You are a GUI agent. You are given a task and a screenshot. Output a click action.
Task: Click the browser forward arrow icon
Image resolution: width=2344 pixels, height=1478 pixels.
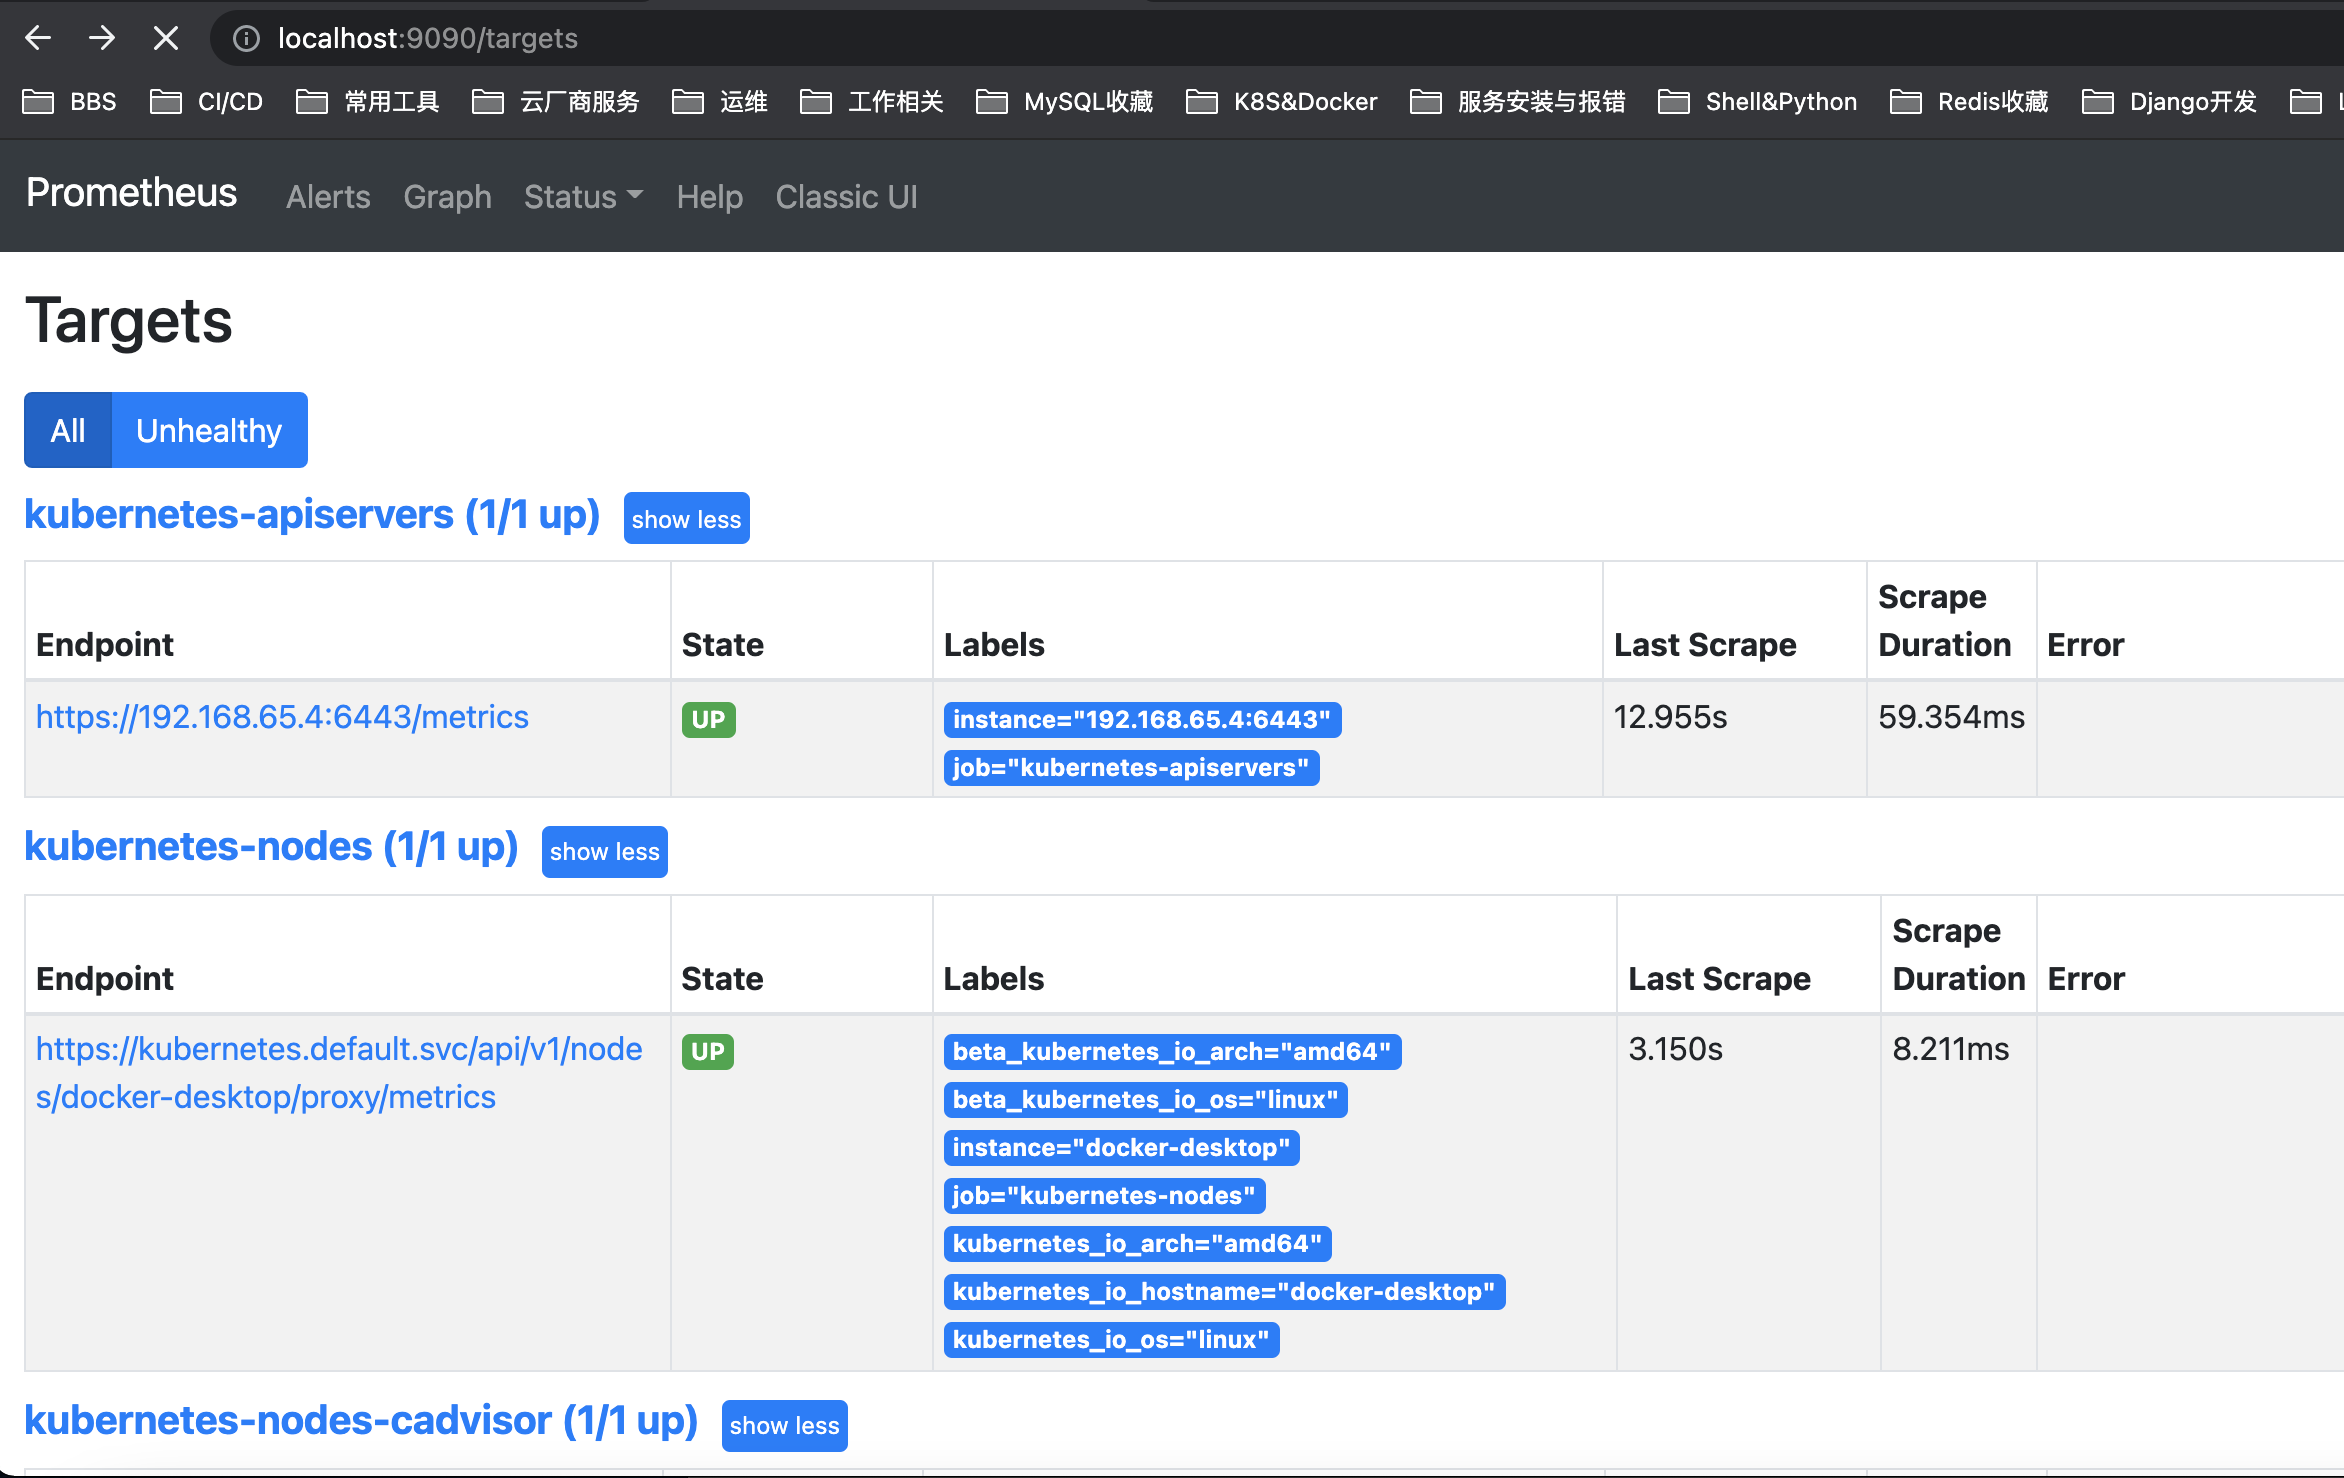[x=102, y=38]
